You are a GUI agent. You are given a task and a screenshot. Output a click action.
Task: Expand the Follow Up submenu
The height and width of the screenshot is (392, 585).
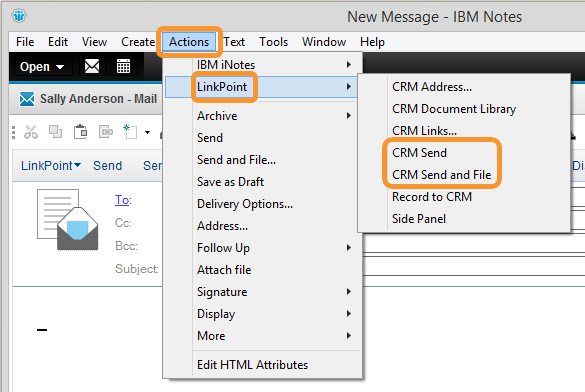point(262,248)
